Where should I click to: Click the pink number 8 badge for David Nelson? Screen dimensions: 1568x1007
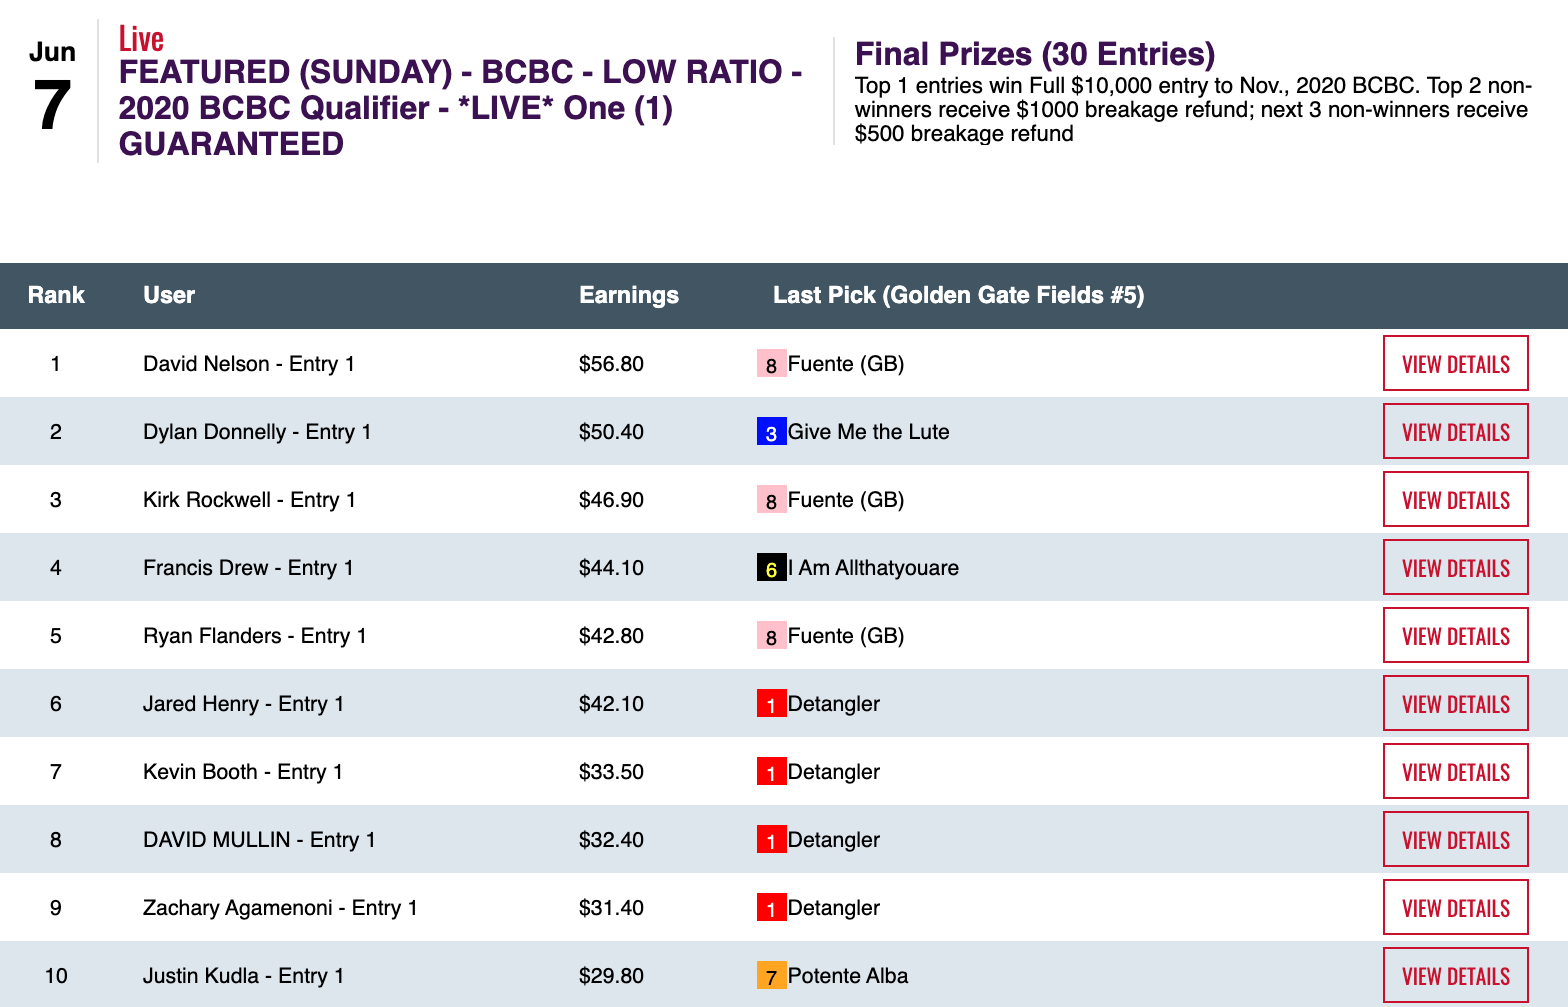[x=771, y=364]
